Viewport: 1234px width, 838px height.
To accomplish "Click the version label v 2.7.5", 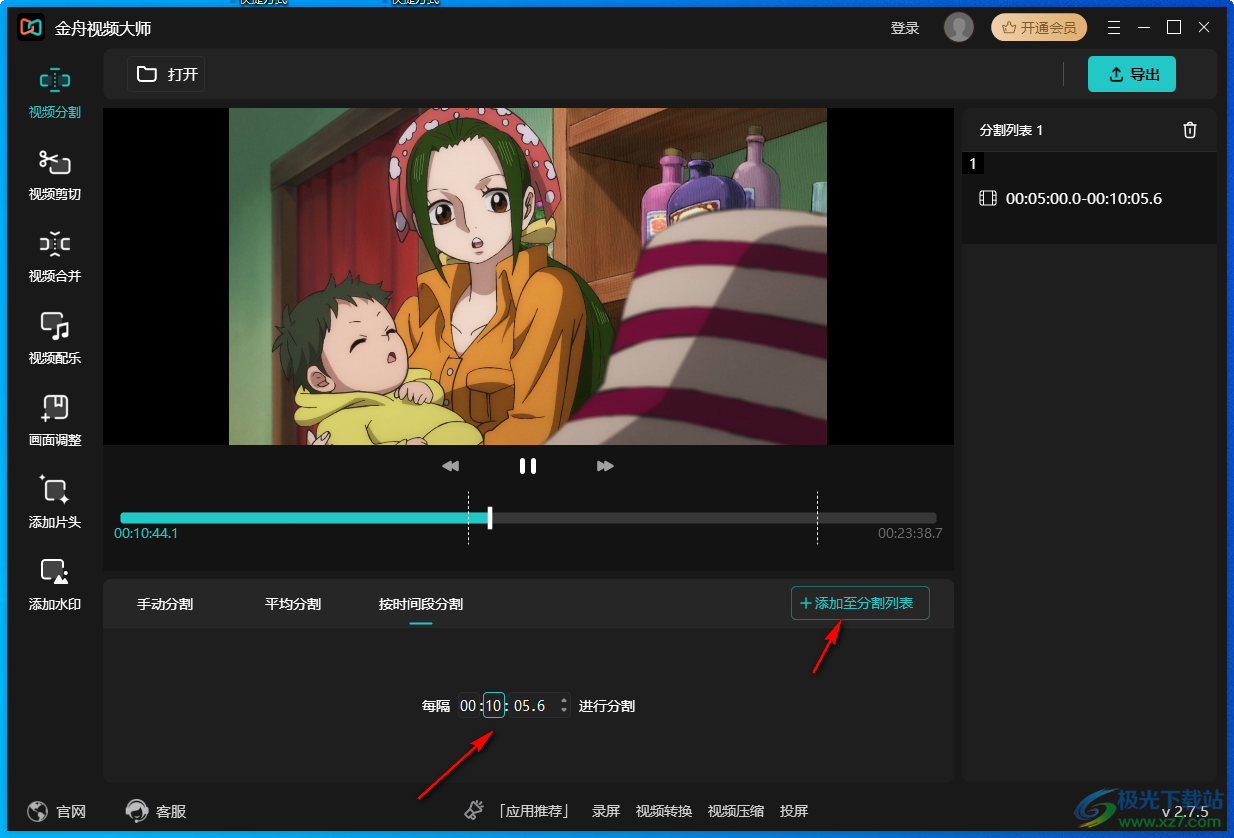I will pos(1185,811).
